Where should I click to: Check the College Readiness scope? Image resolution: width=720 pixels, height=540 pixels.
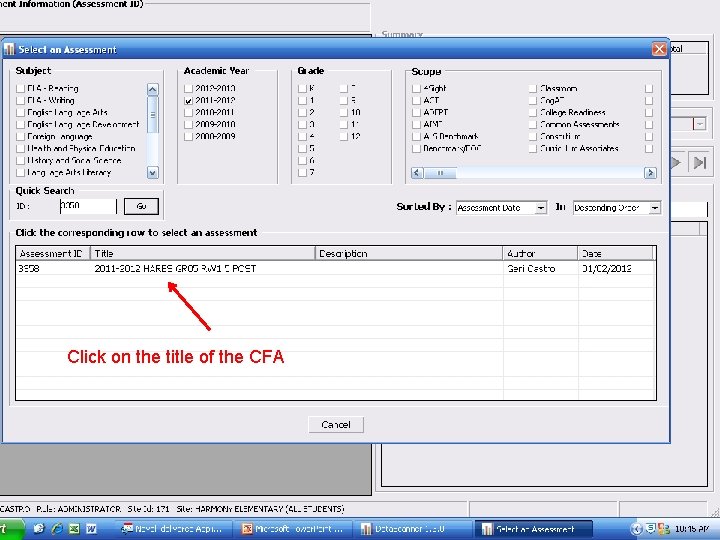[533, 112]
